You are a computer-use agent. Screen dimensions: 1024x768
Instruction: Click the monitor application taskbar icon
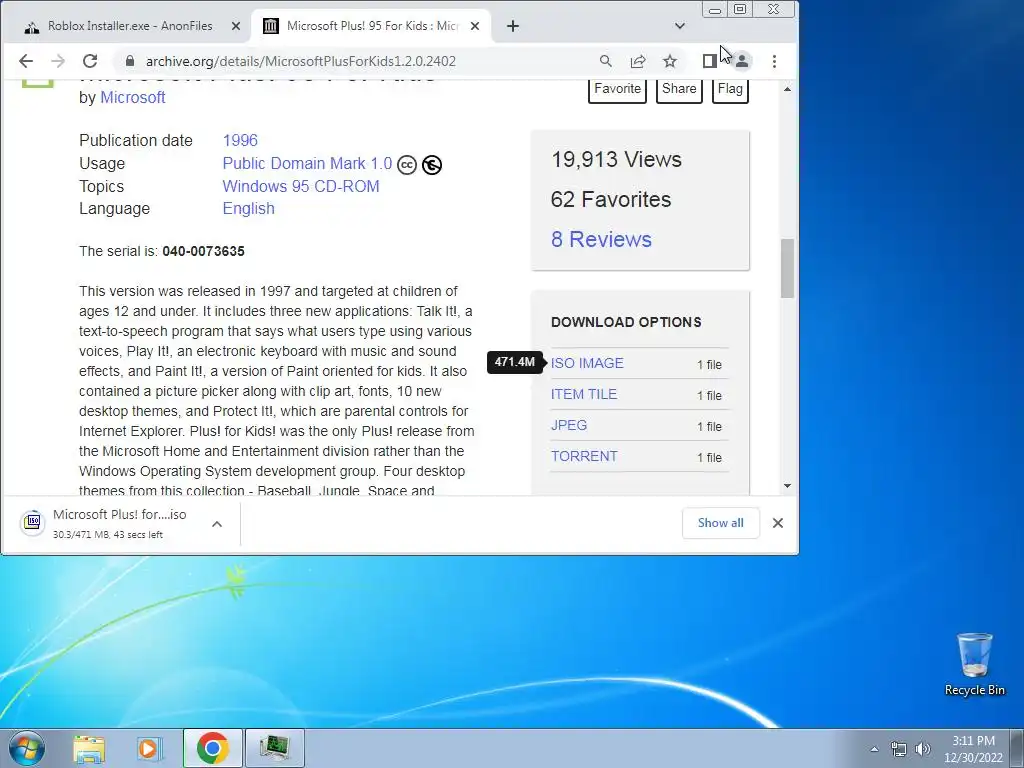(x=274, y=748)
